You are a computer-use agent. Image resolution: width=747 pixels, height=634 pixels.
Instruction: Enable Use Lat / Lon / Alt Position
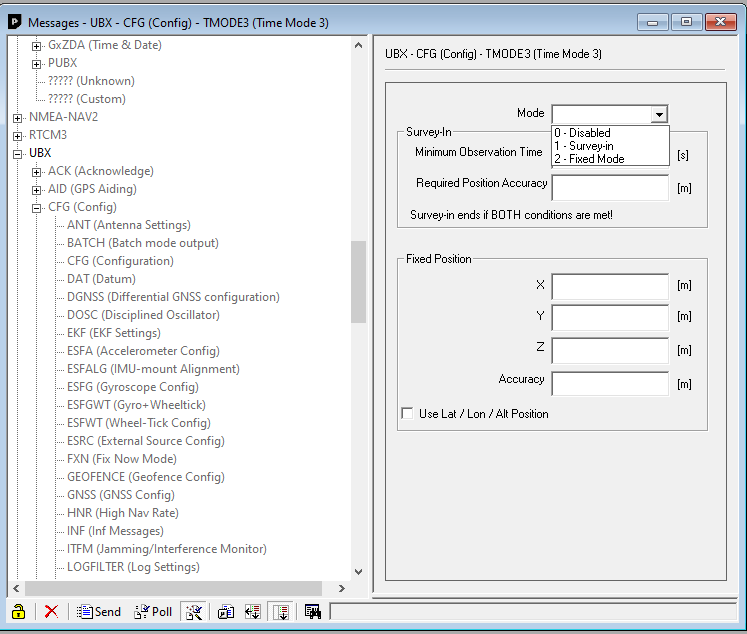(407, 413)
